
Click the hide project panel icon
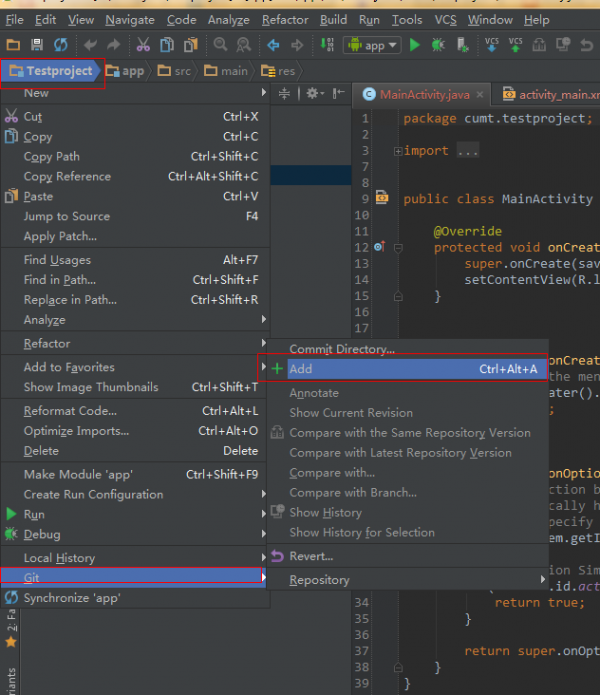339,93
